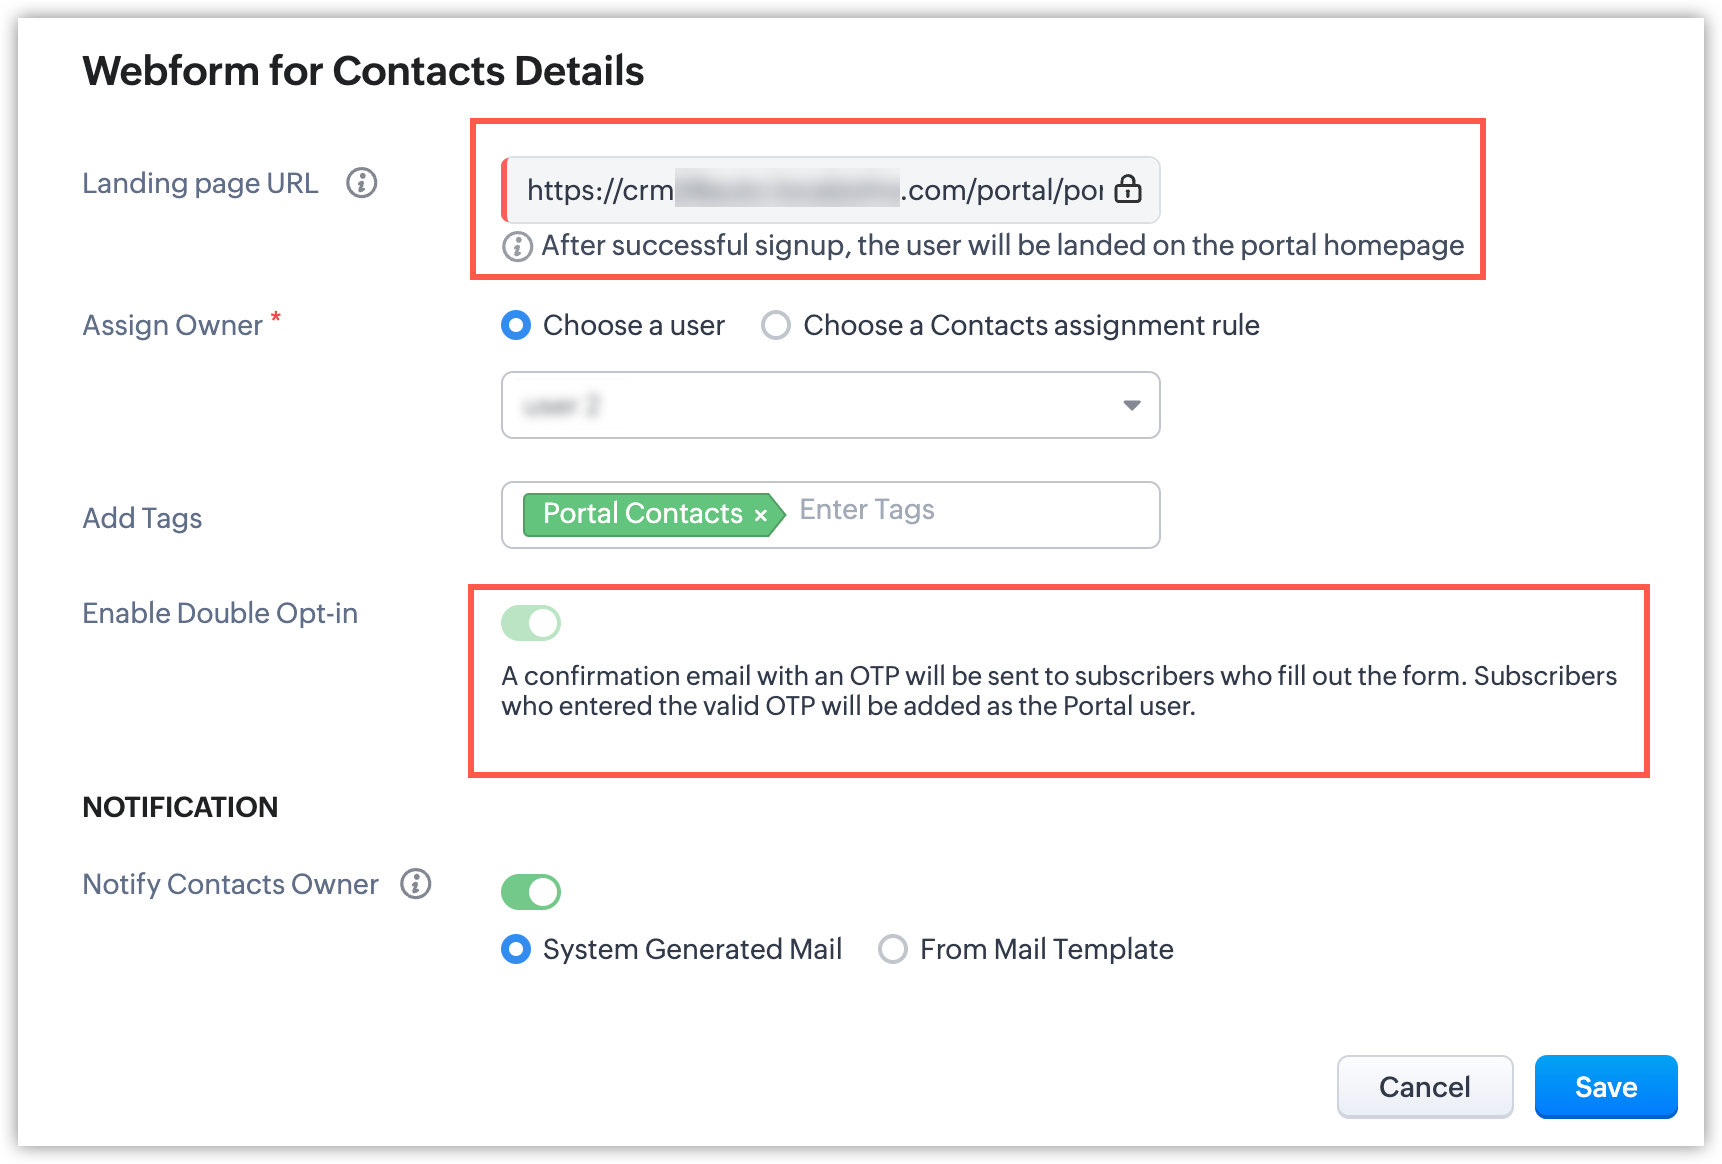Viewport: 1722px width, 1164px height.
Task: Click the info icon beside Landing page URL
Action: pos(361,183)
